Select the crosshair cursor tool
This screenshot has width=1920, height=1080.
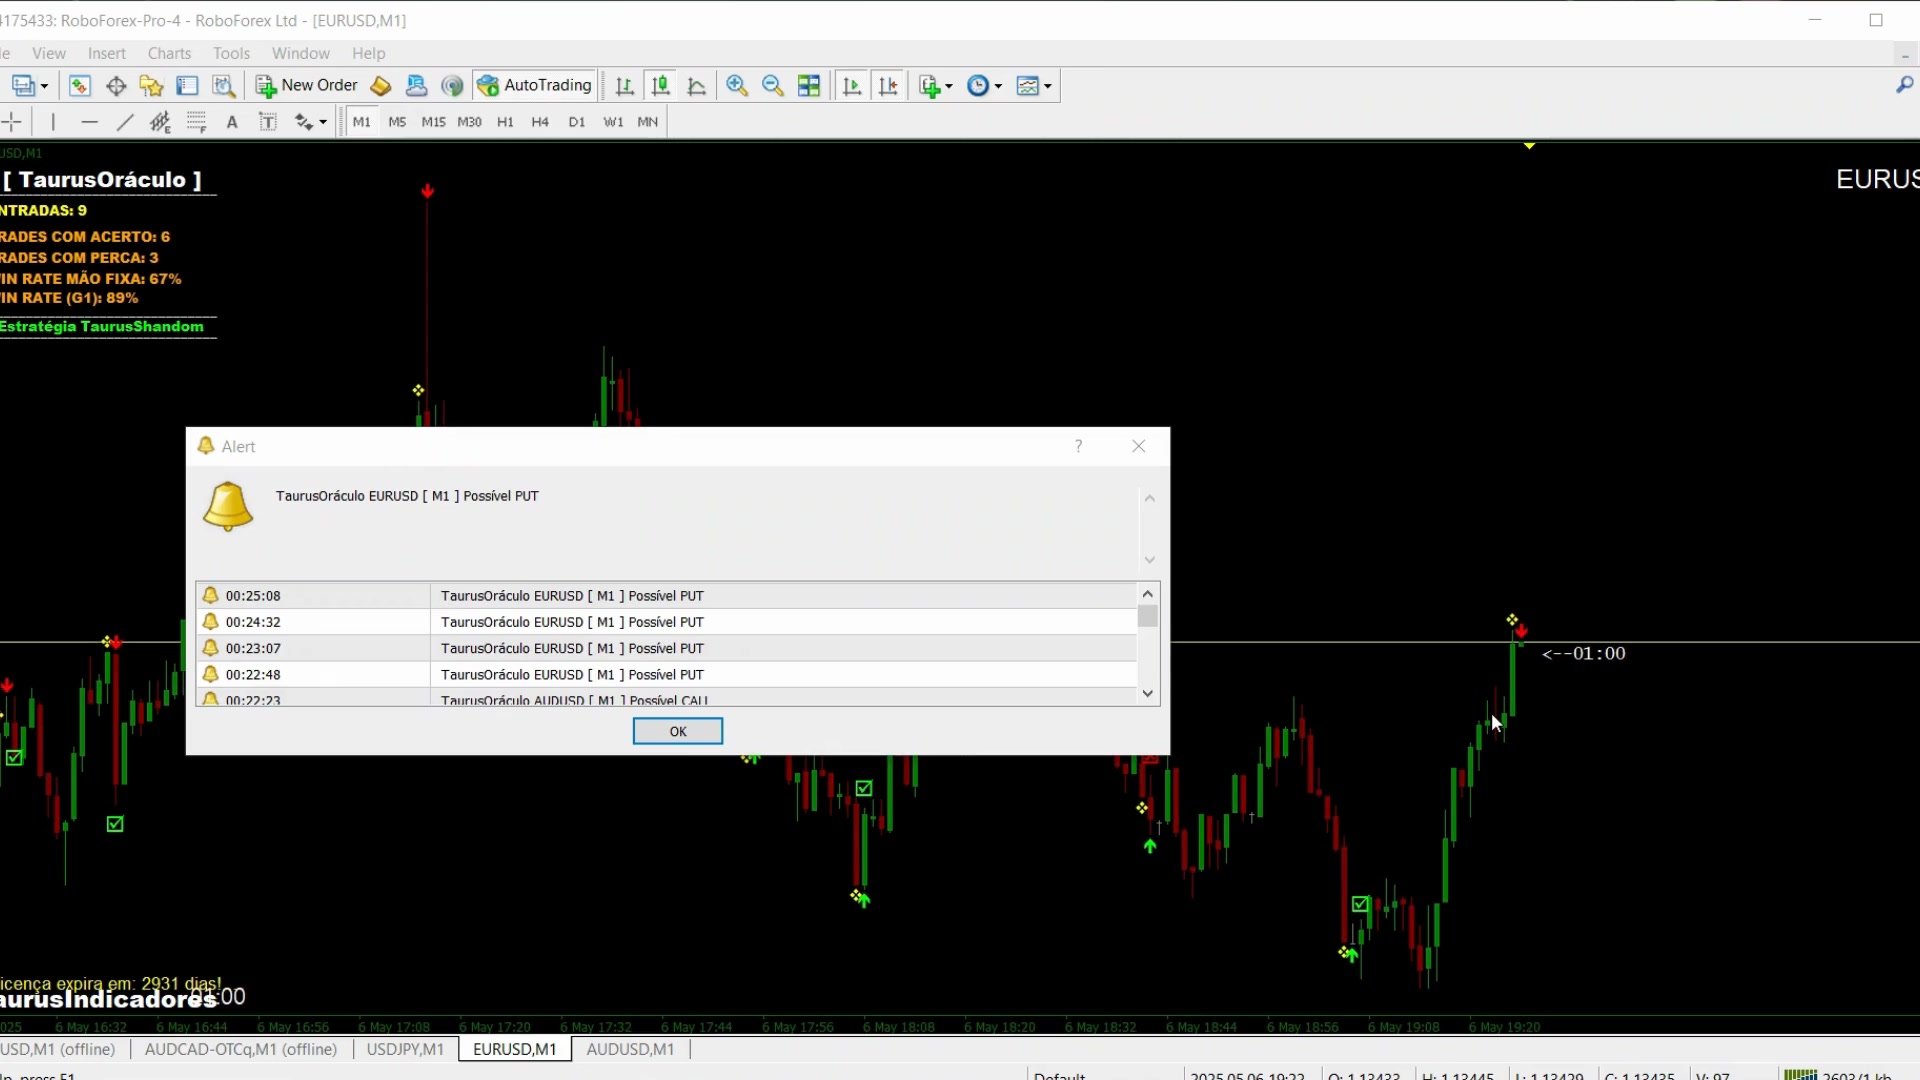point(12,122)
